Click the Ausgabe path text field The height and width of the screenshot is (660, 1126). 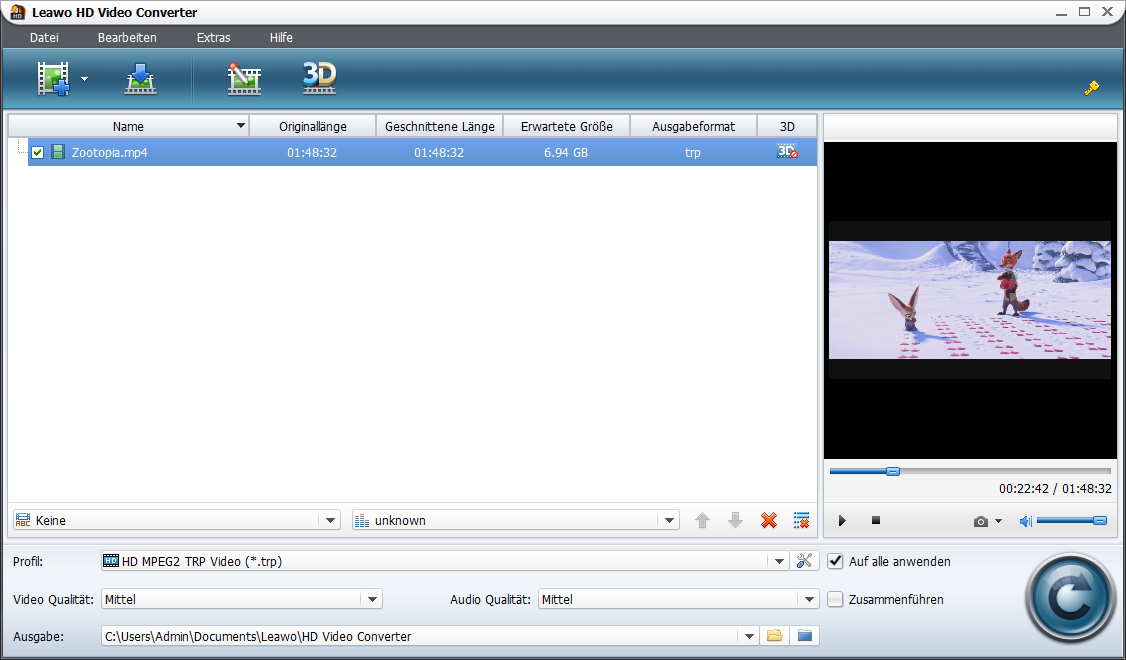pos(420,636)
